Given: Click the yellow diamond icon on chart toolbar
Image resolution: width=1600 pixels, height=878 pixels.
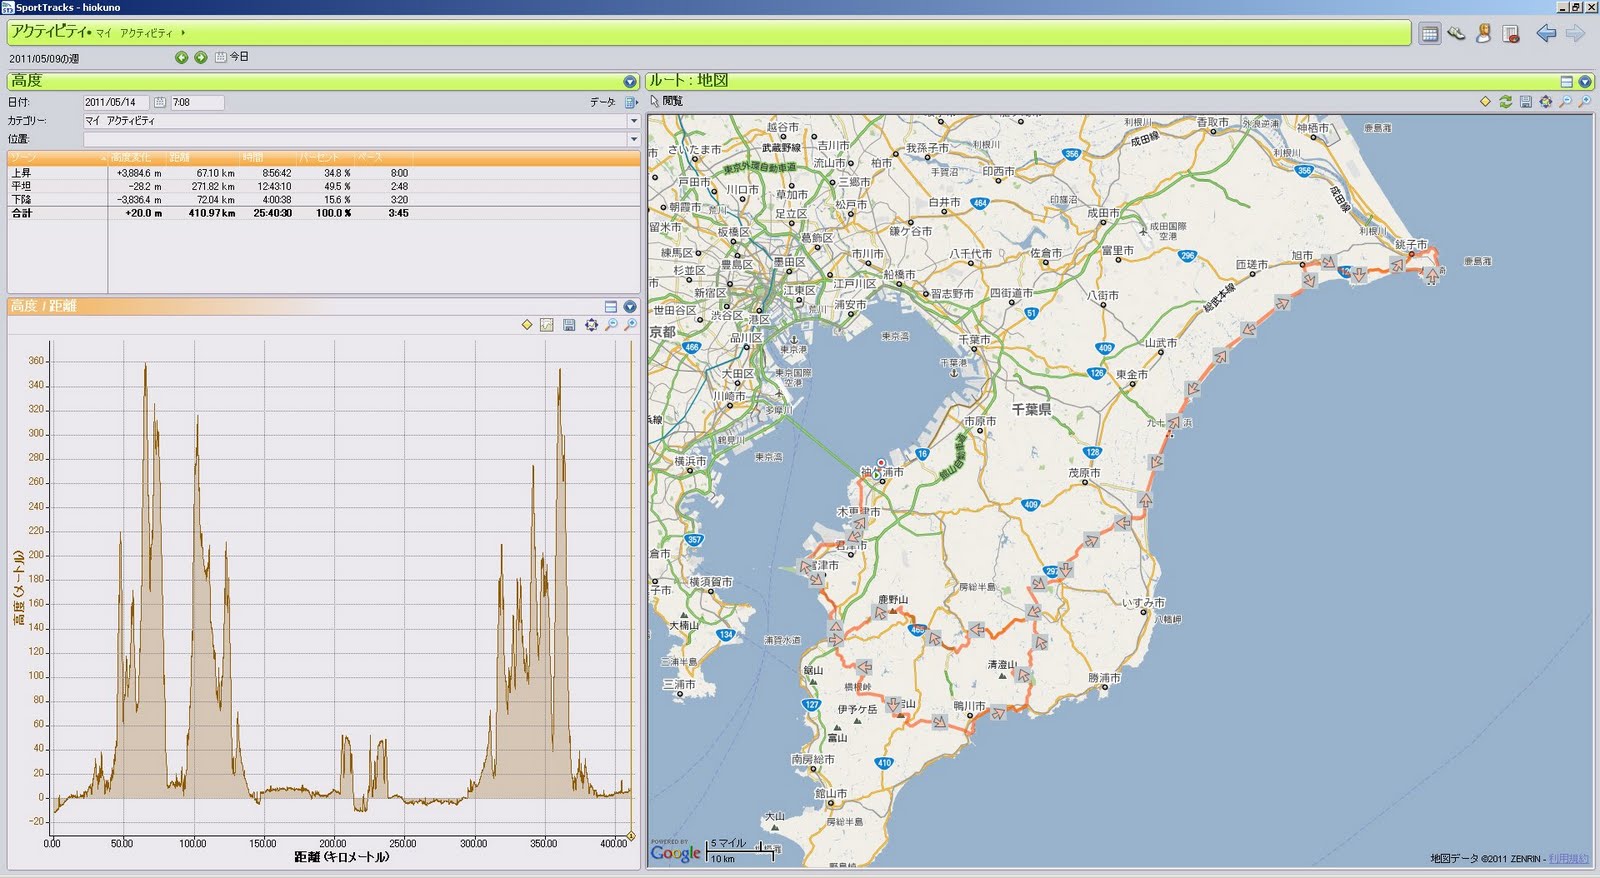Looking at the screenshot, I should 527,325.
